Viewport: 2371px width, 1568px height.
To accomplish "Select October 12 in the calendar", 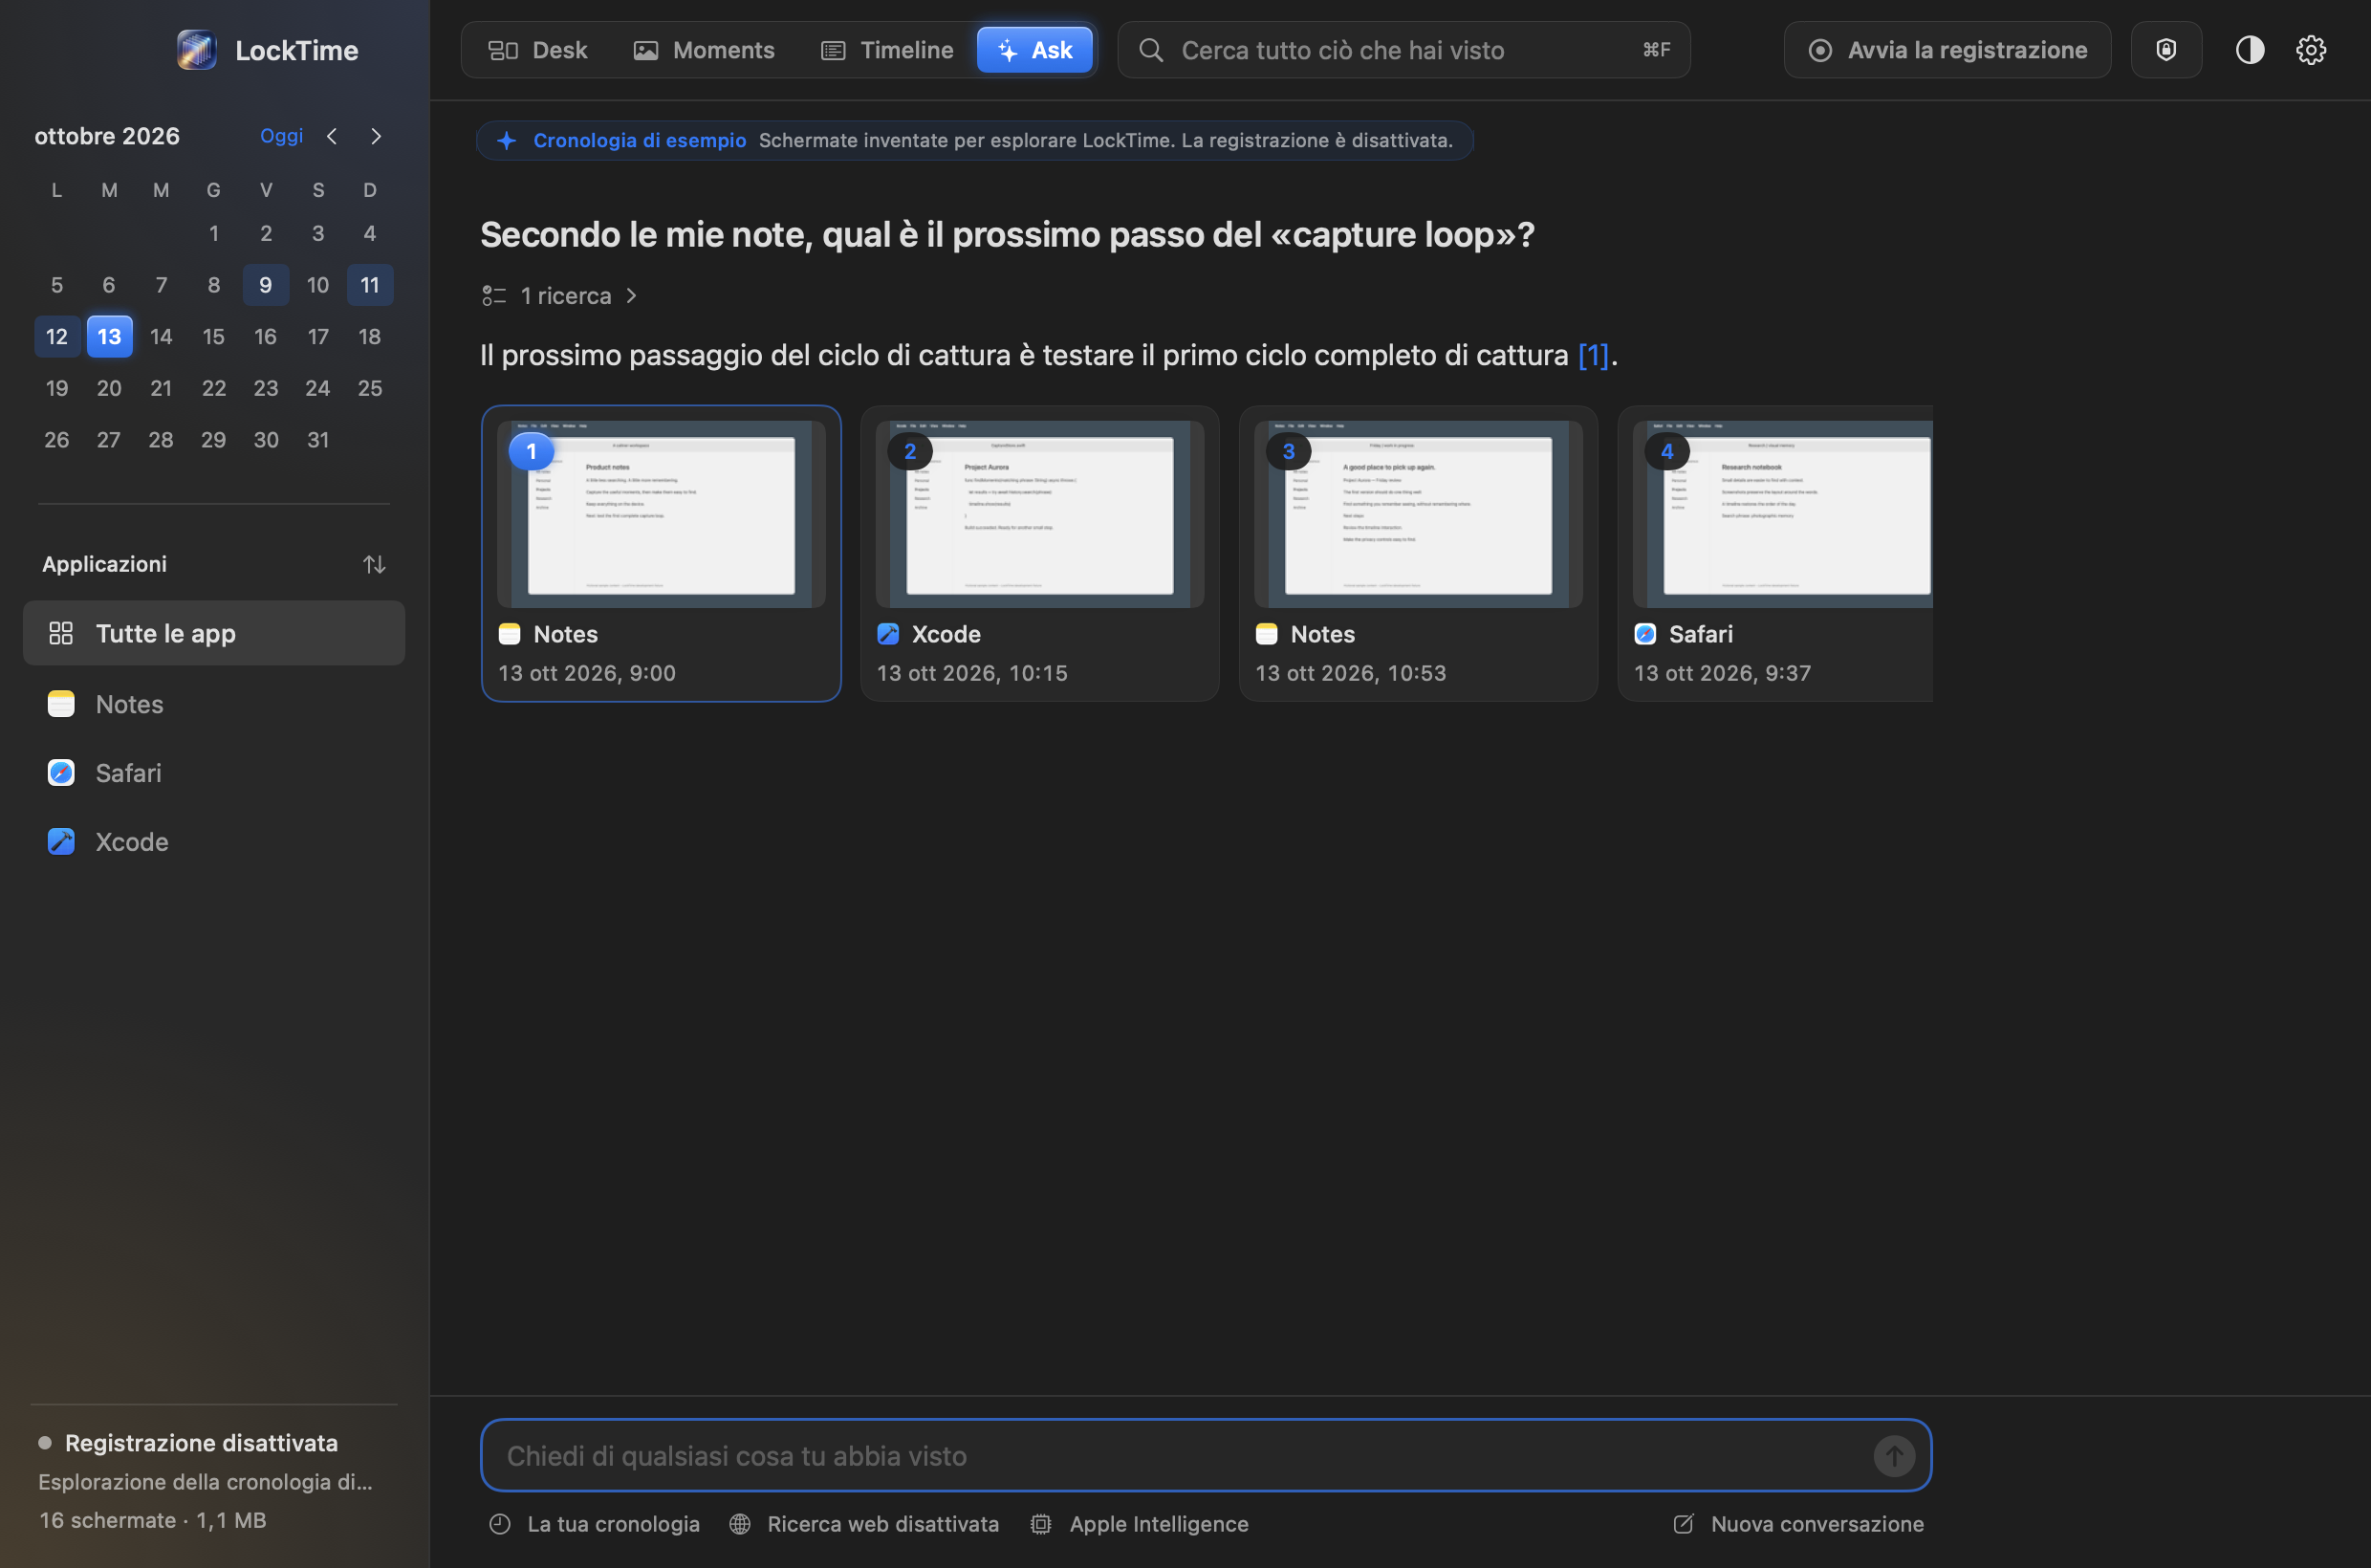I will pyautogui.click(x=57, y=337).
